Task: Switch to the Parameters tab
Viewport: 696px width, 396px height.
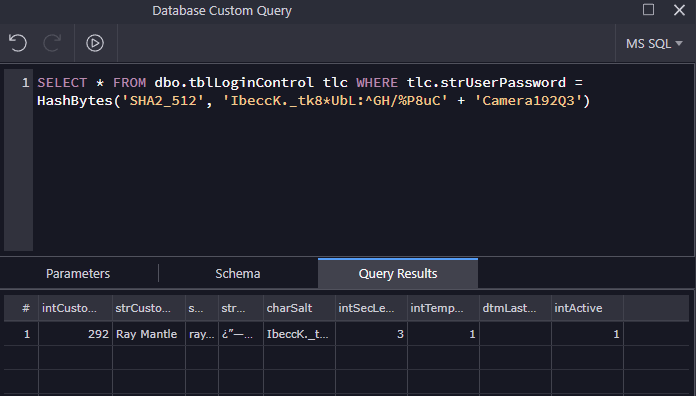Action: [x=78, y=273]
